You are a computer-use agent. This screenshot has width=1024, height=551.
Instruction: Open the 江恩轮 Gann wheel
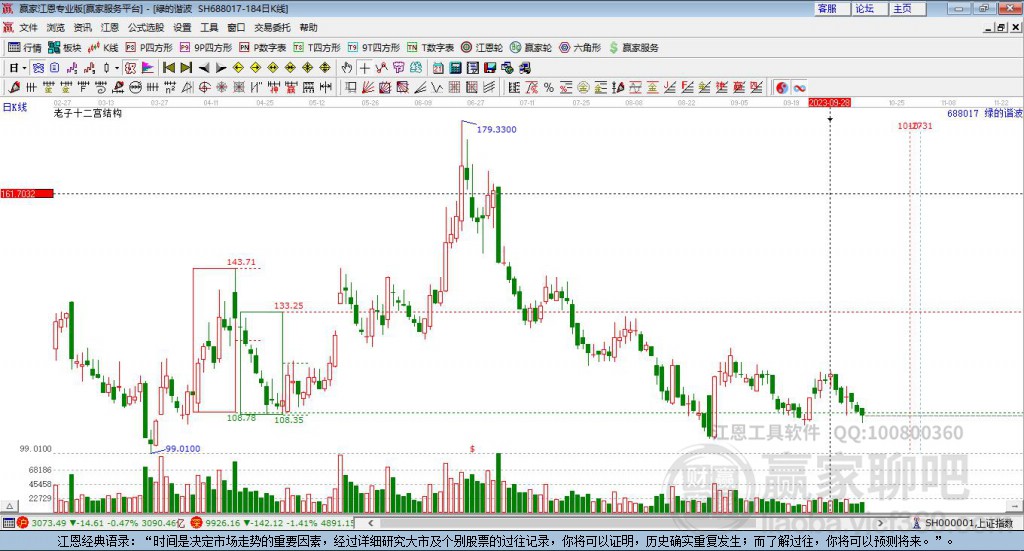[482, 48]
